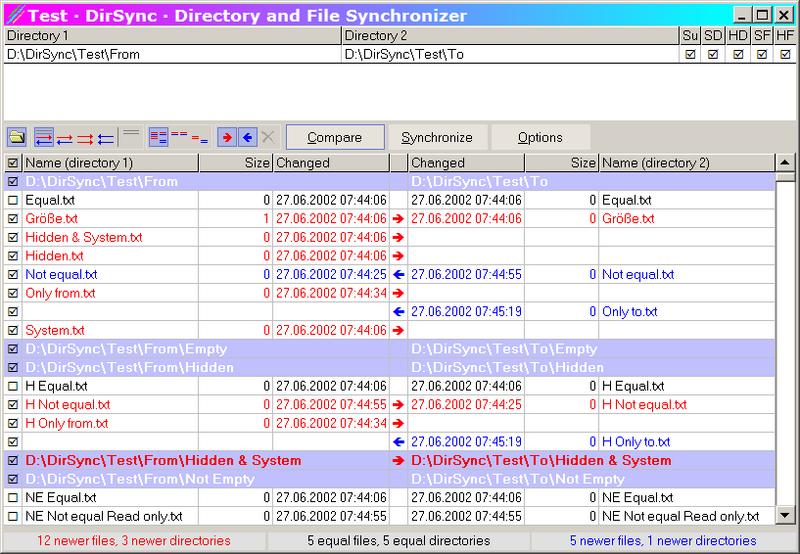800x554 pixels.
Task: Click the Compare button
Action: coord(335,137)
